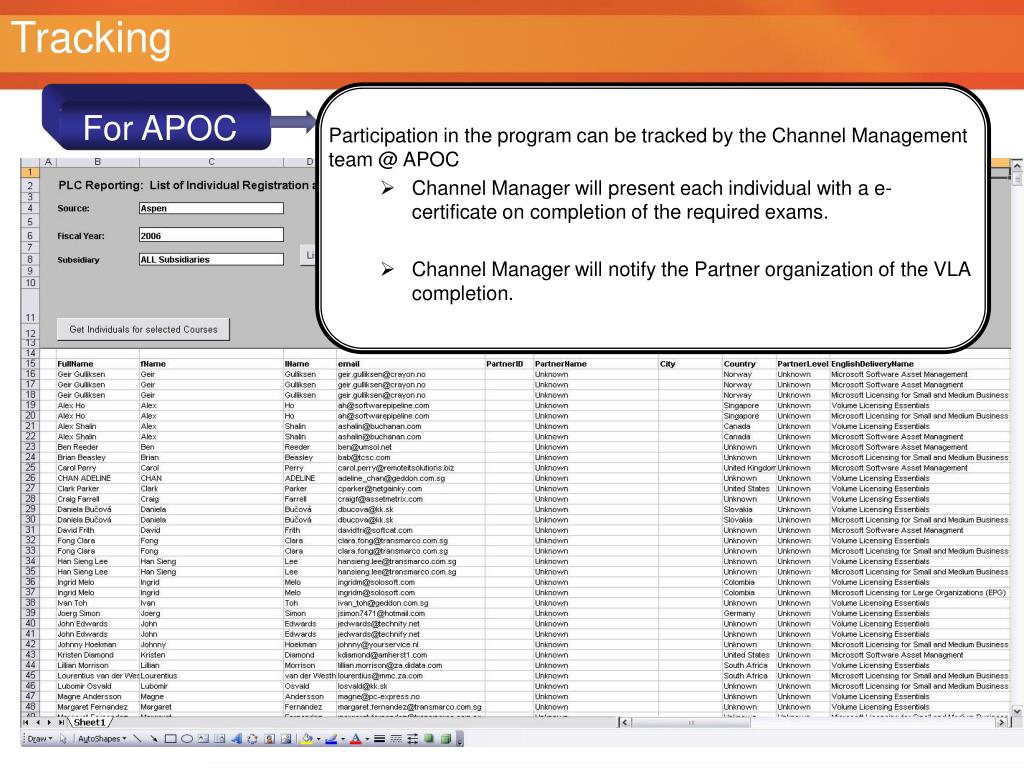Click Get Individuals for selected Courses

pyautogui.click(x=143, y=329)
